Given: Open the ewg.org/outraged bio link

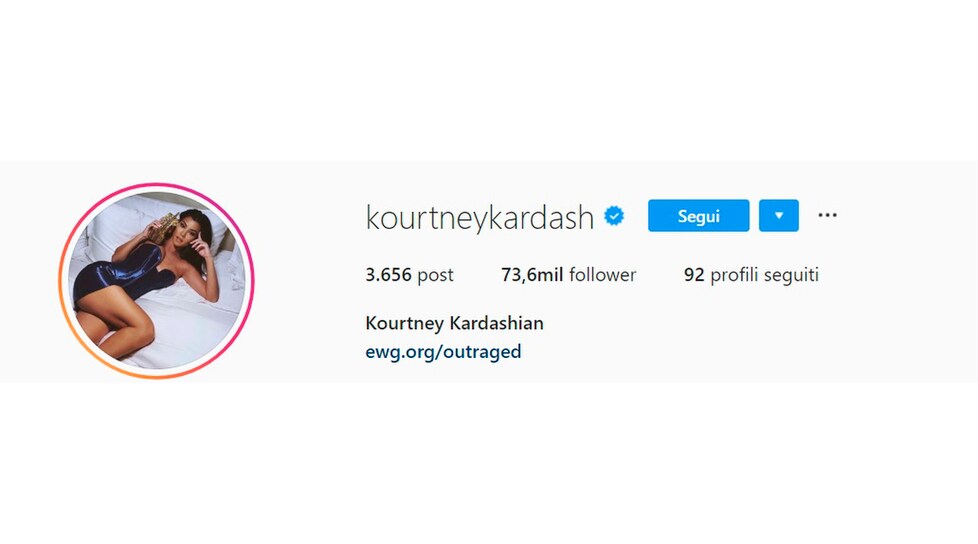Looking at the screenshot, I should (443, 352).
